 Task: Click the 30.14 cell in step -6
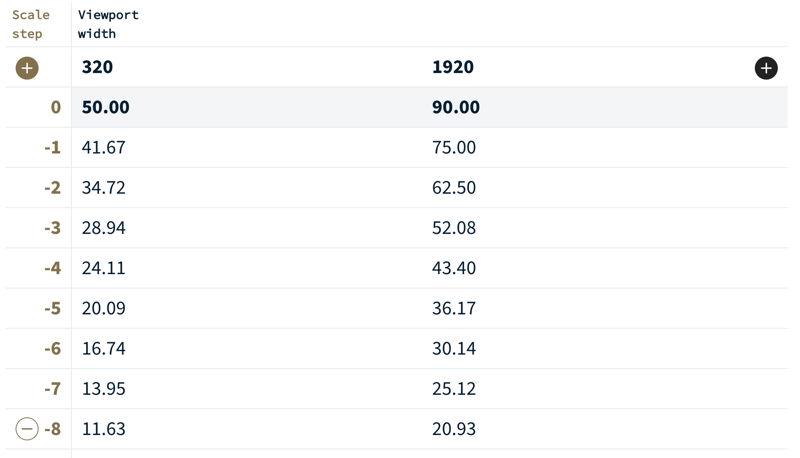[454, 348]
